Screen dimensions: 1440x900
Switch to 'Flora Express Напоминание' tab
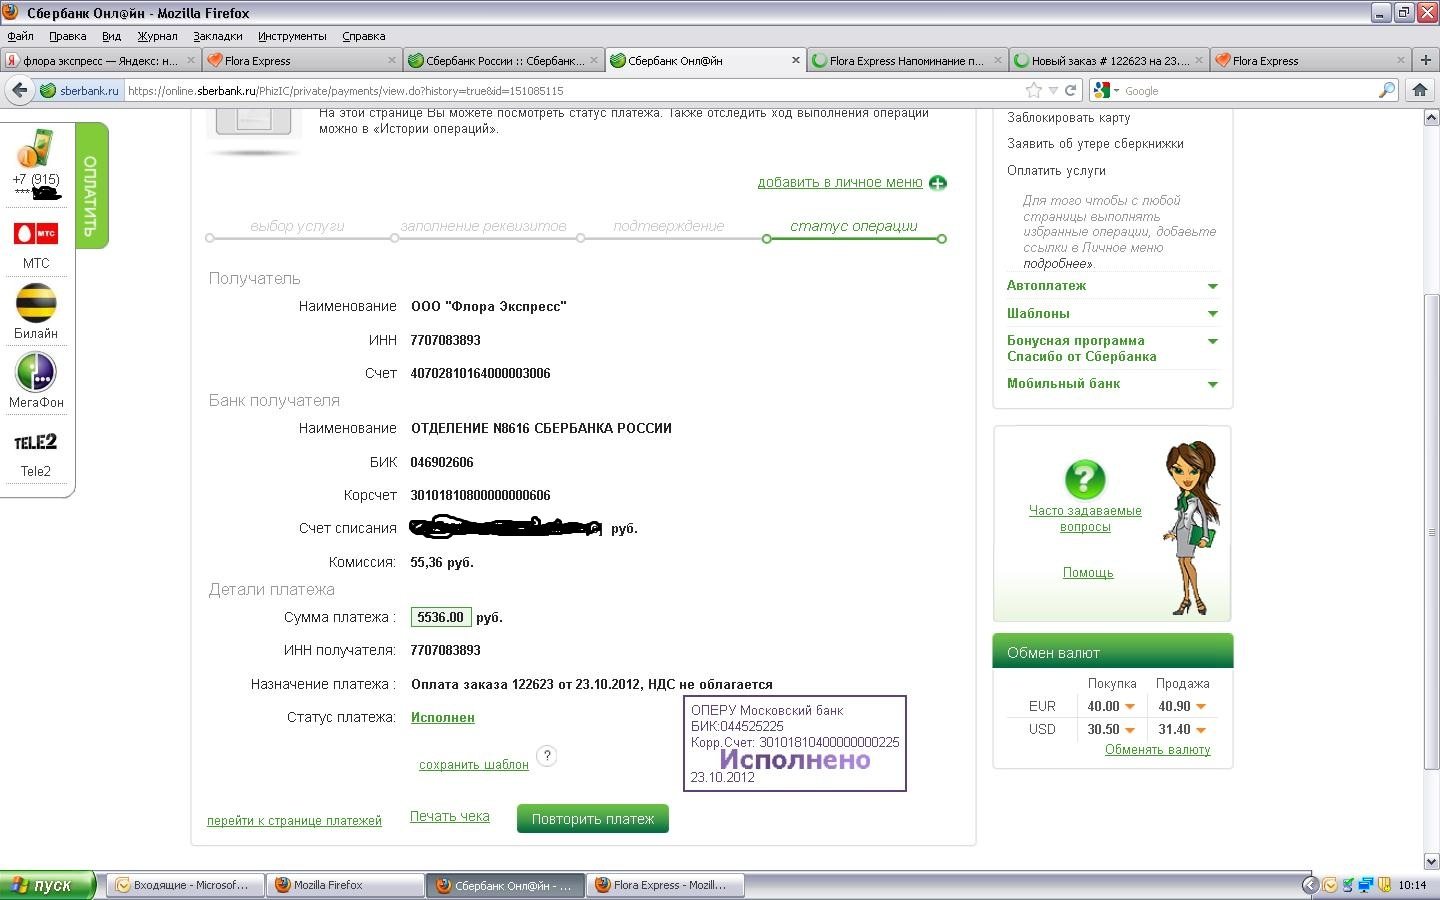coord(906,60)
